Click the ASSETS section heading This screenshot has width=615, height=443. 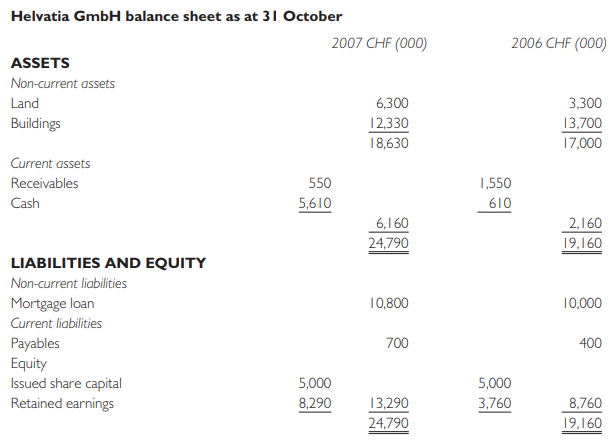(x=40, y=63)
